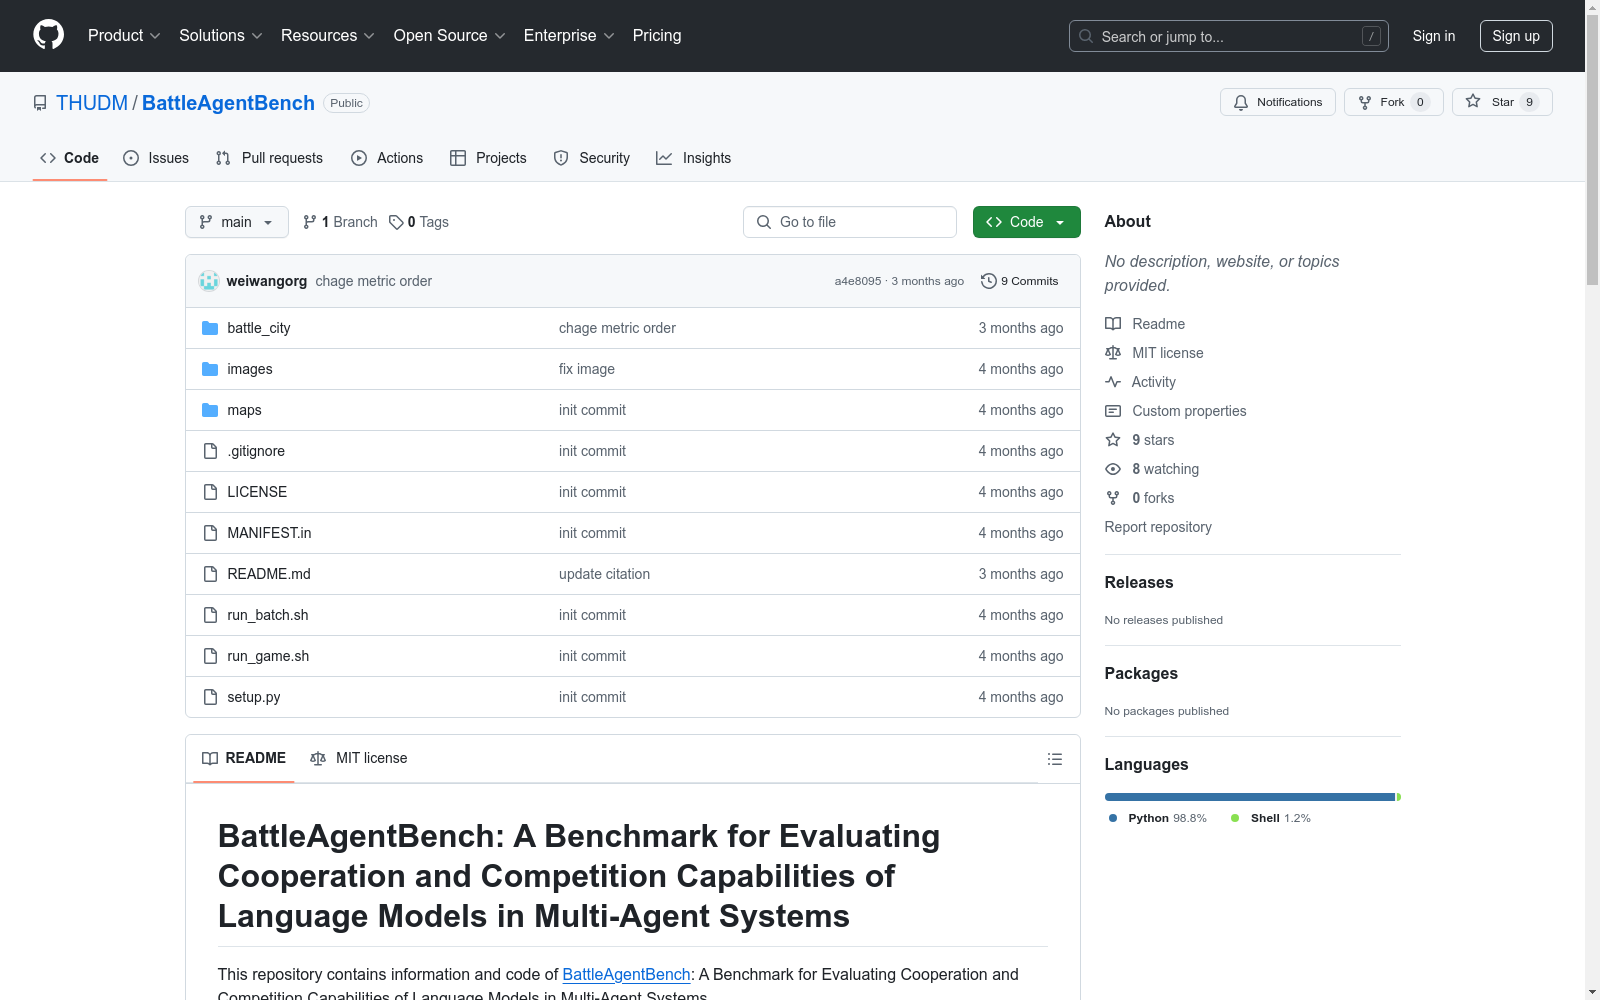Select the Code repository tab
This screenshot has height=1000, width=1600.
pyautogui.click(x=70, y=158)
